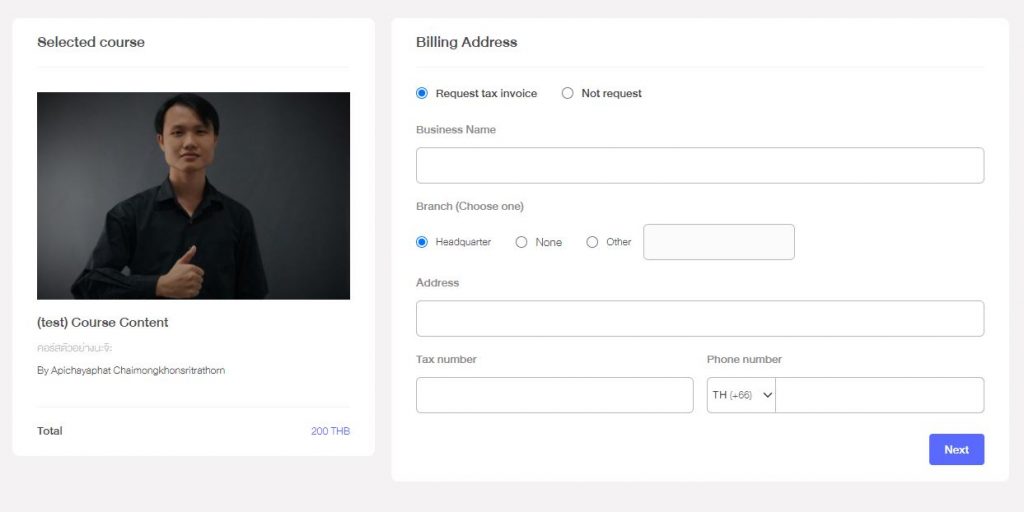The height and width of the screenshot is (512, 1024).
Task: Choose the Not request radio button
Action: 568,93
